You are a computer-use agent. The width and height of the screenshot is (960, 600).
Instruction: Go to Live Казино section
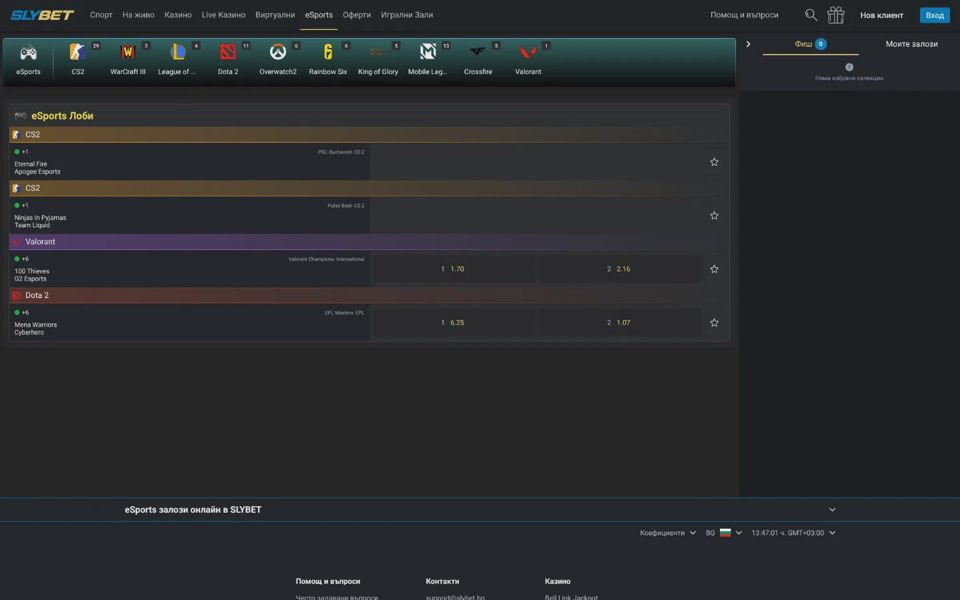point(223,15)
